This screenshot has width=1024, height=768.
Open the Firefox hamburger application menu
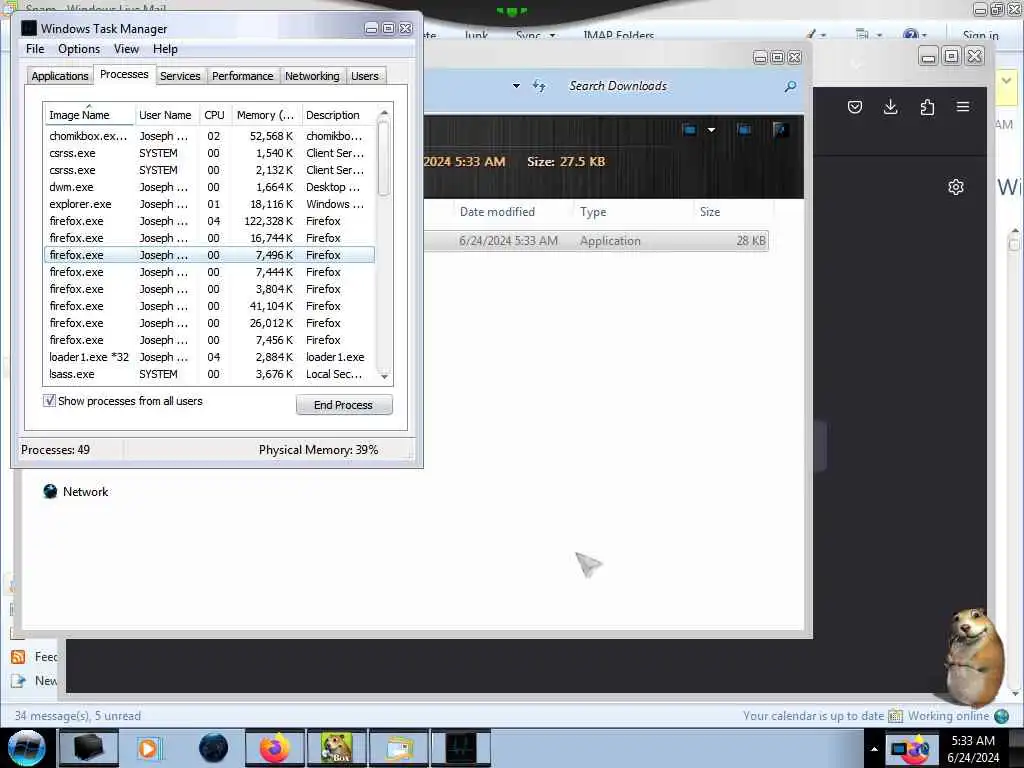point(963,106)
